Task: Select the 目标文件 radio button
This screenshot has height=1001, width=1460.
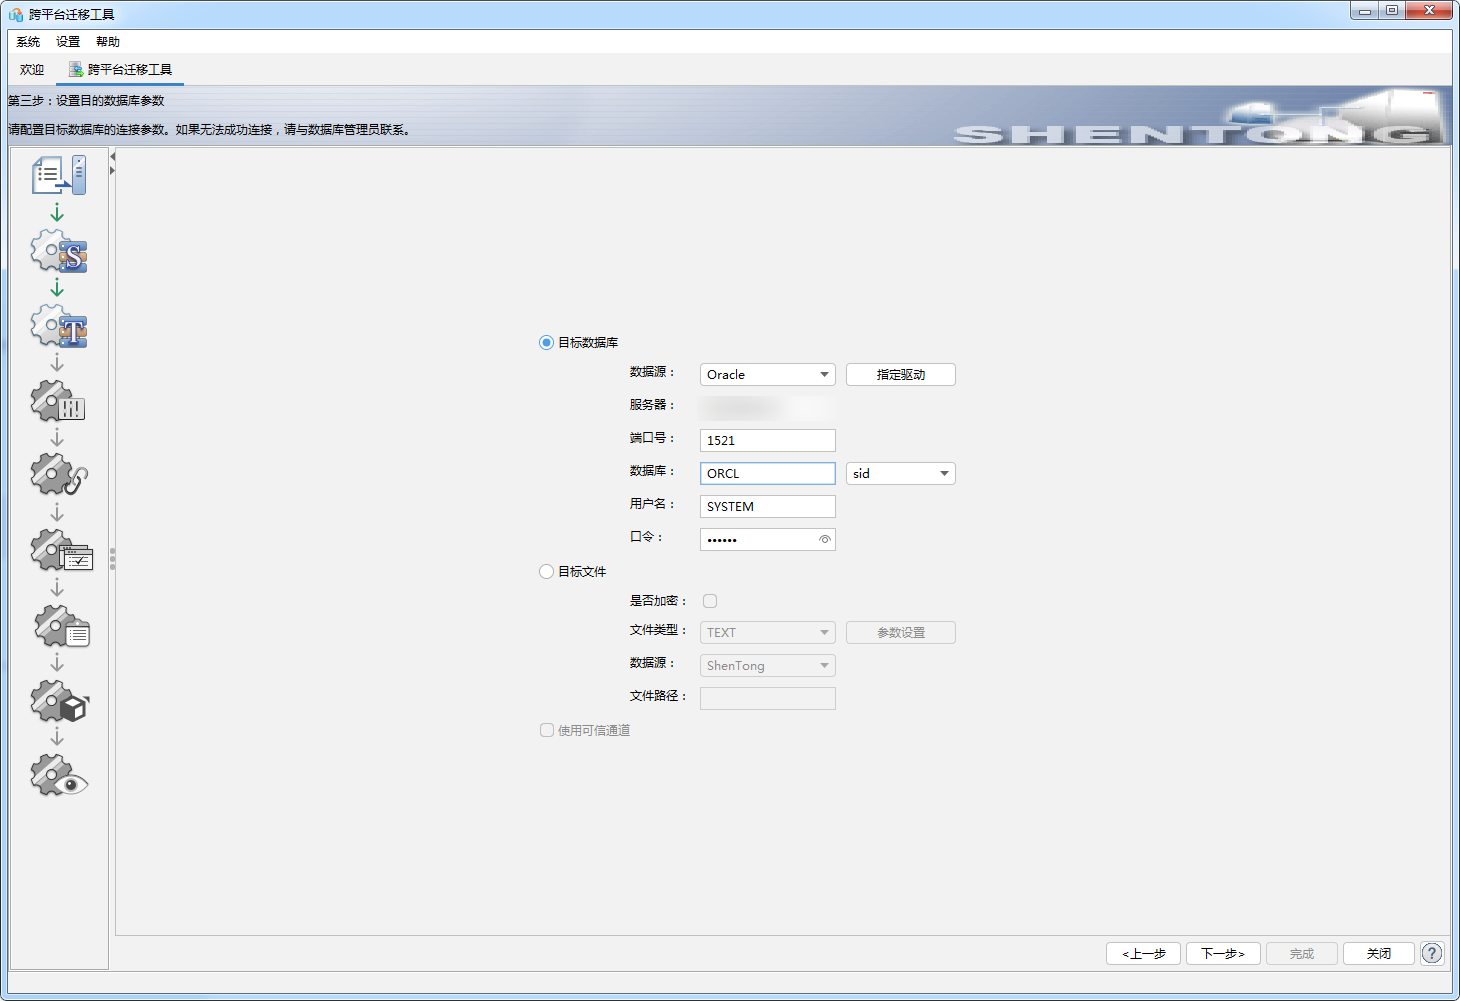Action: [546, 572]
